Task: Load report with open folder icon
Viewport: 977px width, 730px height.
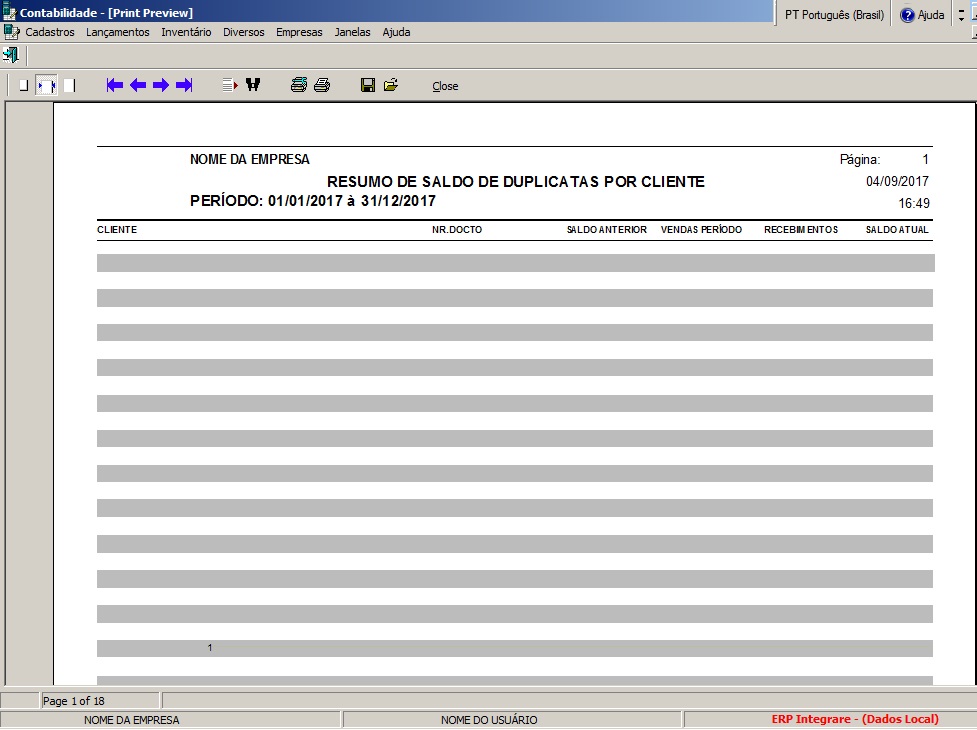Action: tap(390, 86)
